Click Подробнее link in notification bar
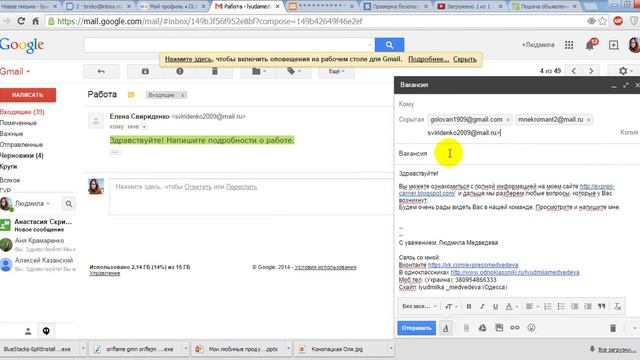The image size is (640, 360). click(428, 59)
